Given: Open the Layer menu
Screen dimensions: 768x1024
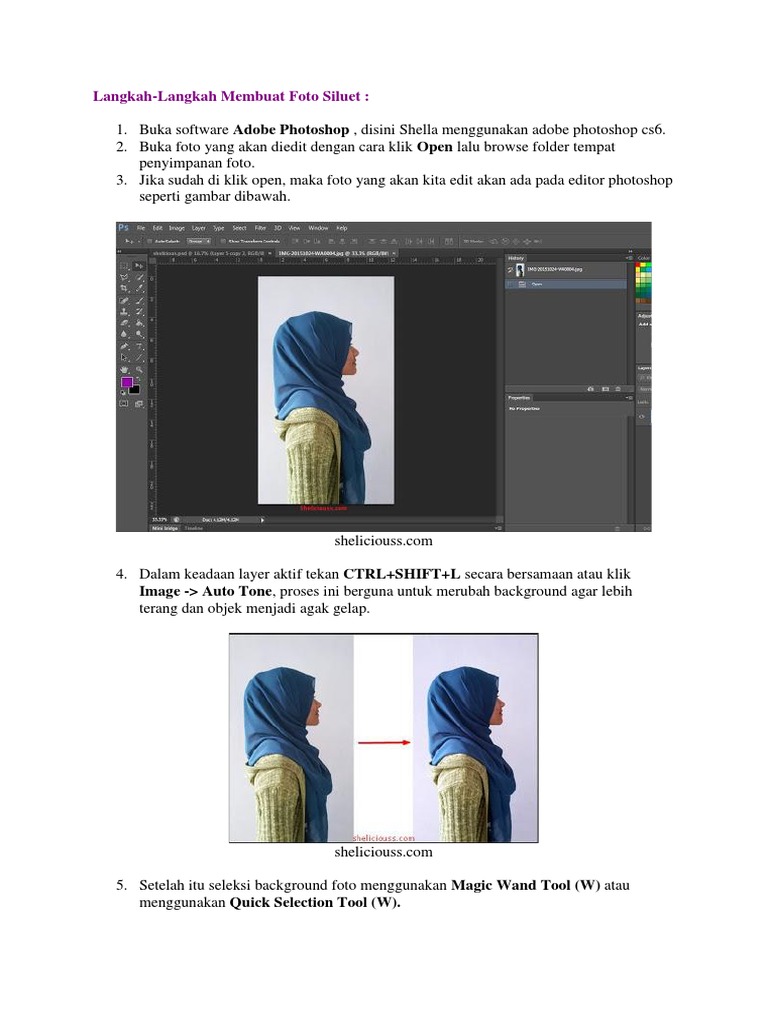Looking at the screenshot, I should click(x=199, y=228).
